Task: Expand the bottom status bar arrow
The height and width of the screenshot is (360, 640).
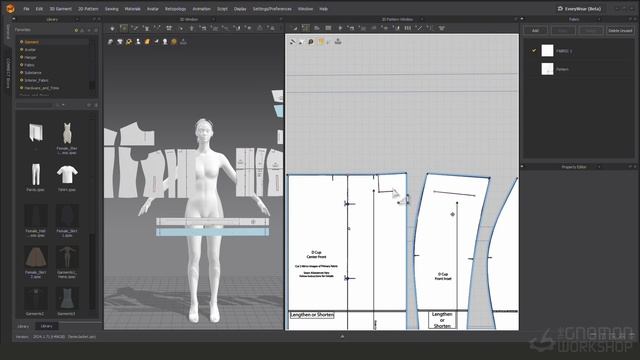Action: [342, 337]
